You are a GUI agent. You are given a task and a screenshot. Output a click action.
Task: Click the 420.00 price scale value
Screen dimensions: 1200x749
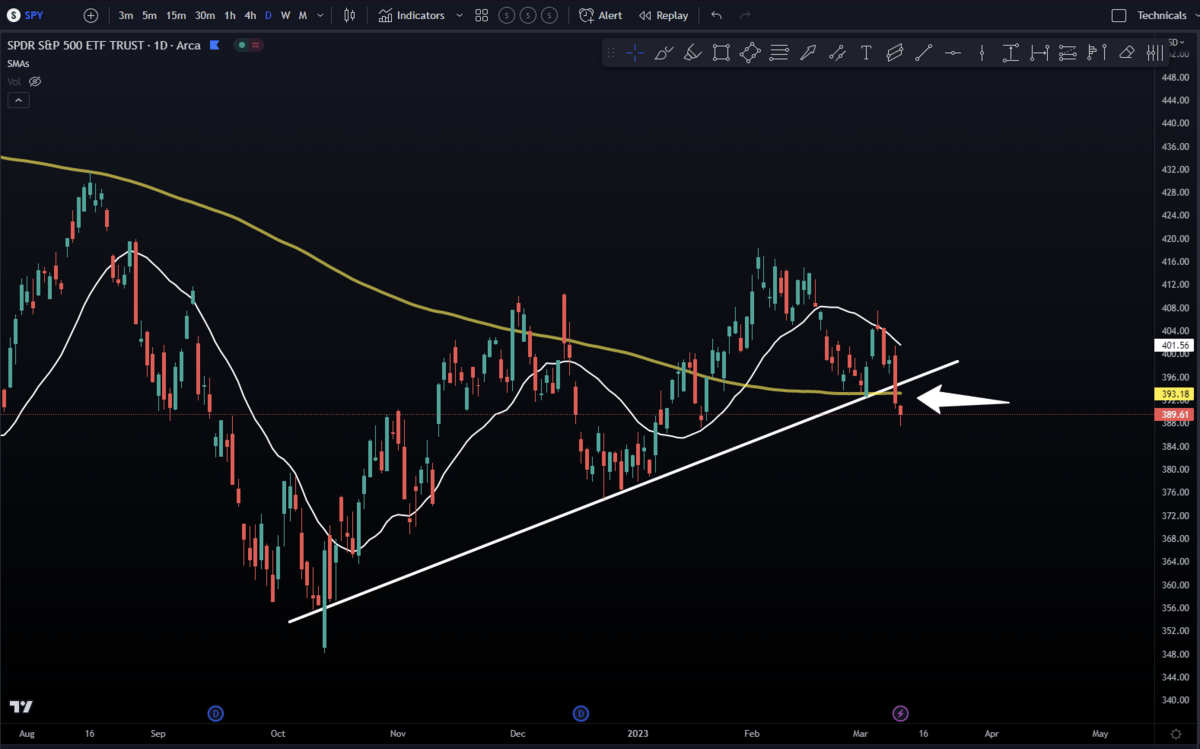click(x=1176, y=239)
